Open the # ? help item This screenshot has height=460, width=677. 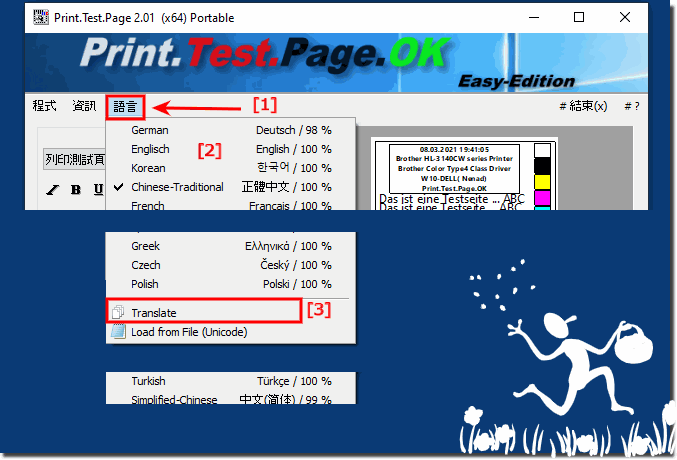(x=632, y=106)
